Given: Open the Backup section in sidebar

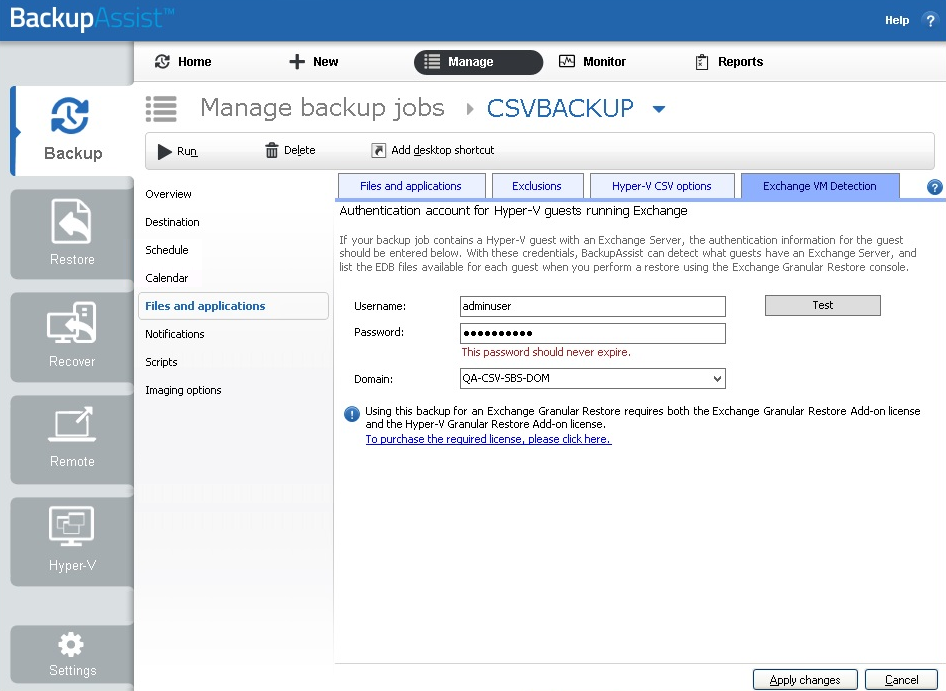Looking at the screenshot, I should [x=72, y=131].
